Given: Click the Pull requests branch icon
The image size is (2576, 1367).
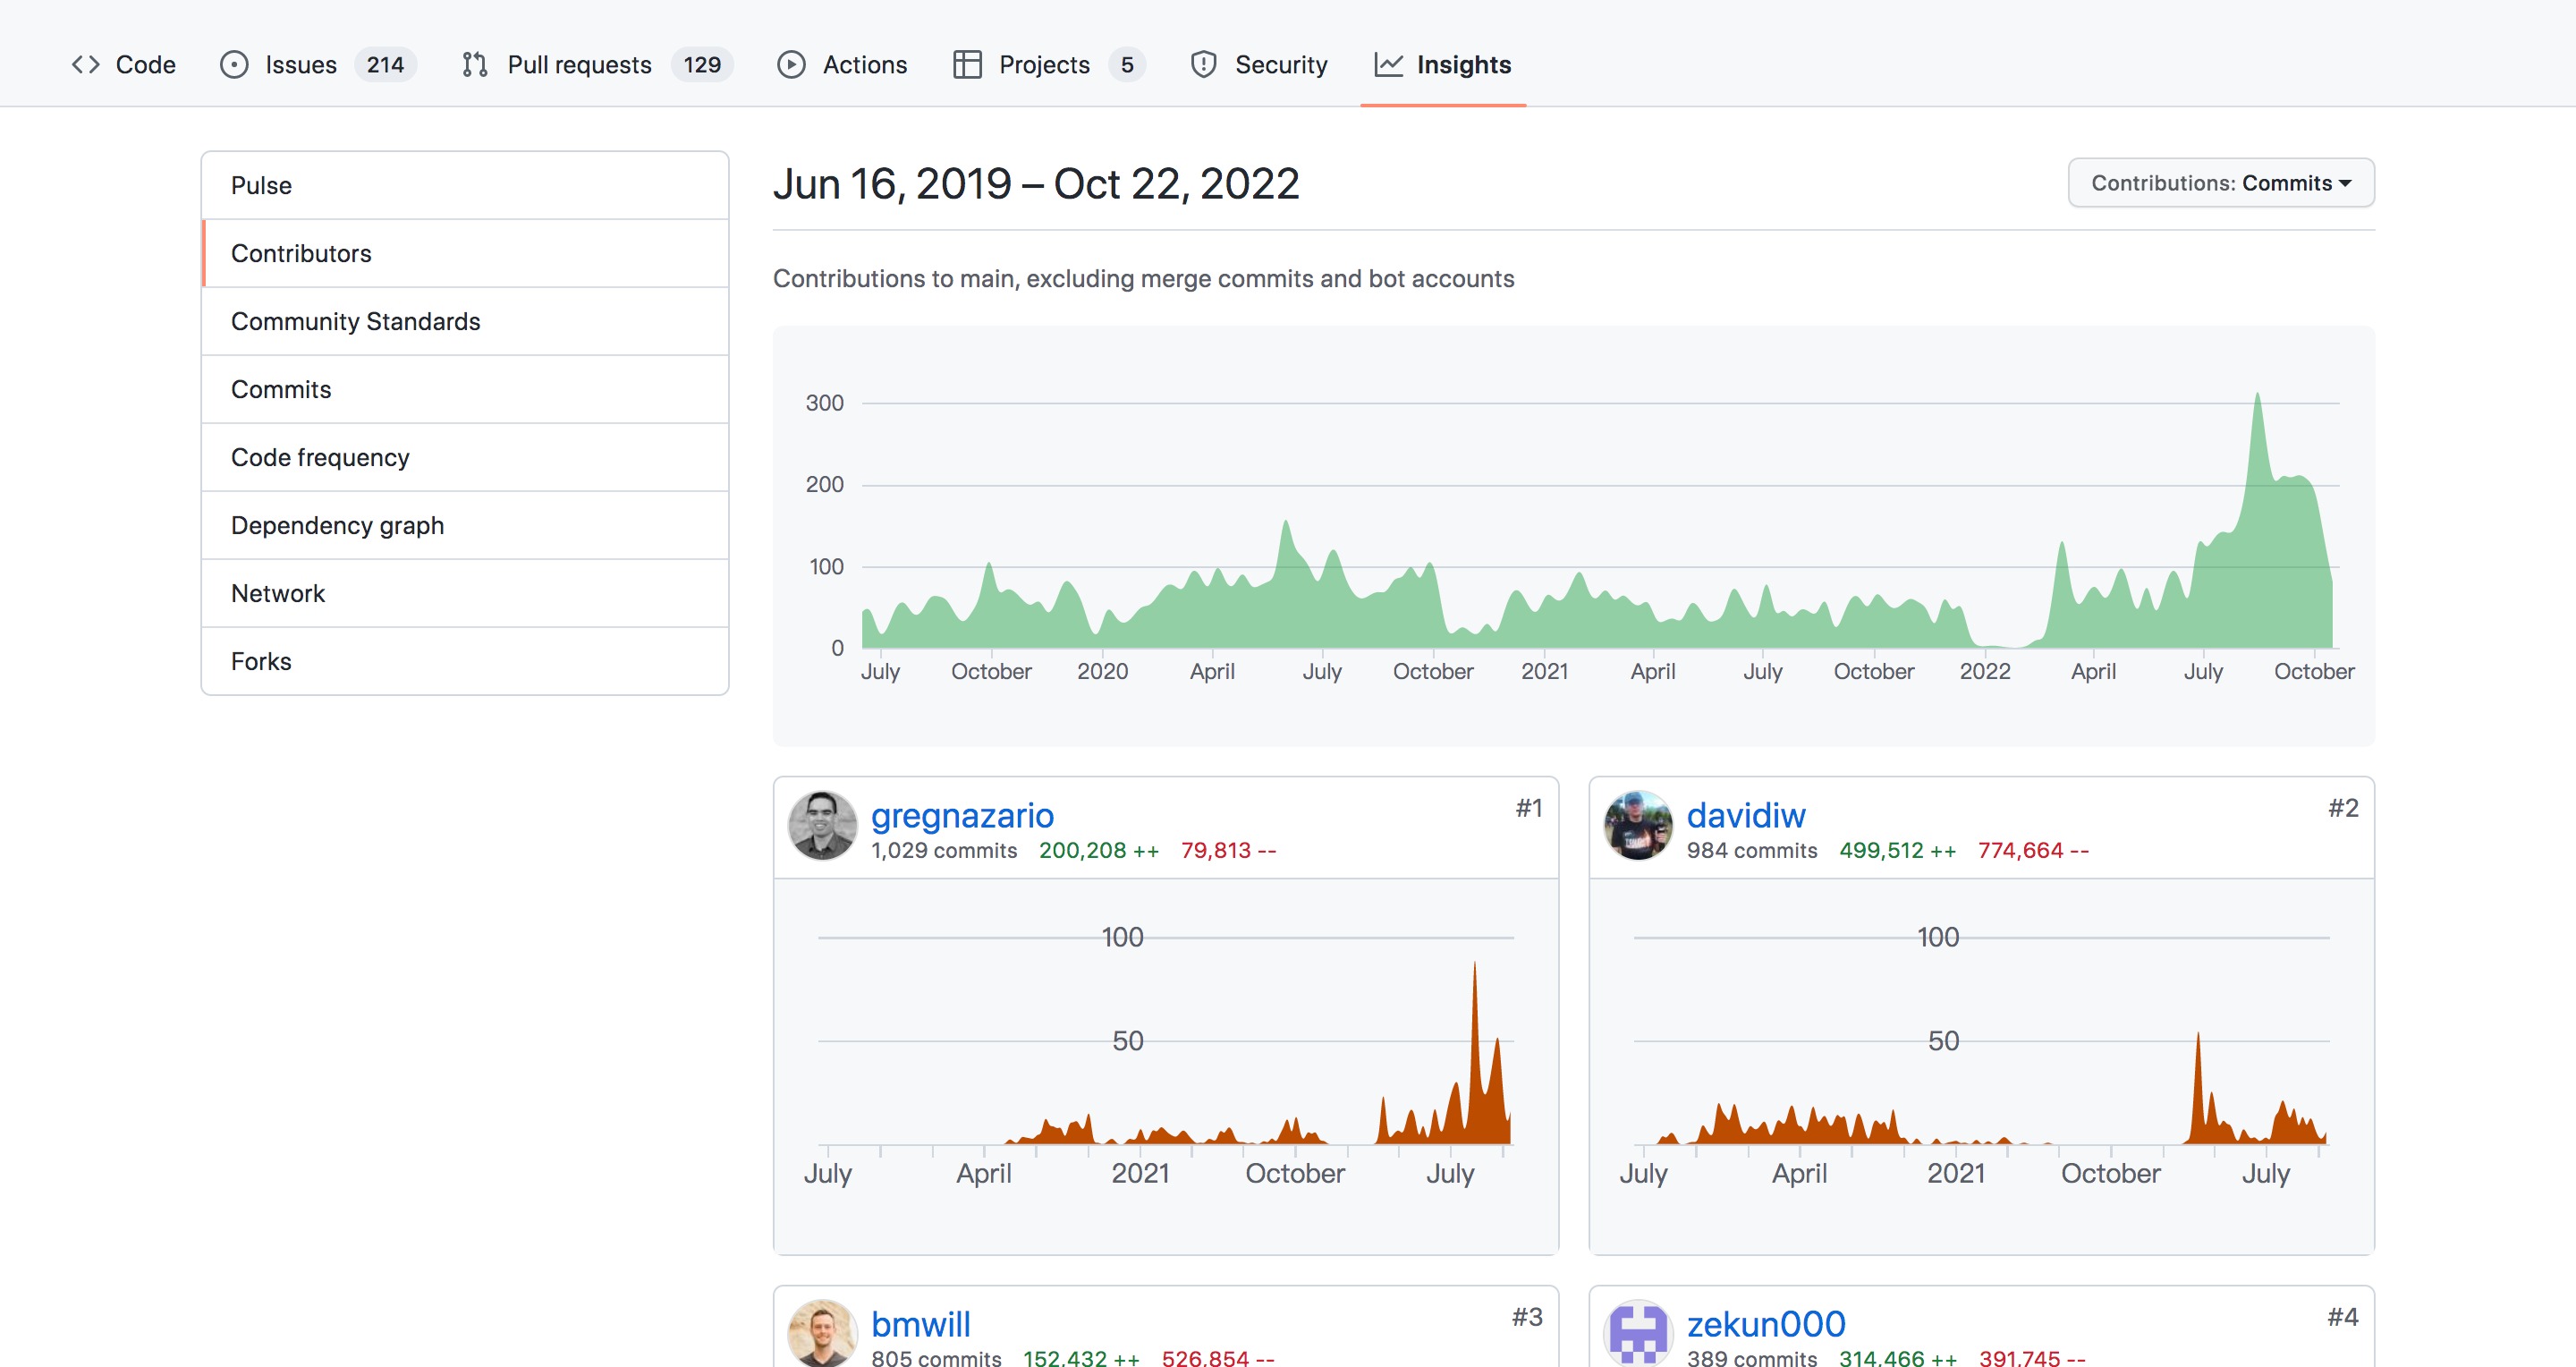Looking at the screenshot, I should coord(475,65).
